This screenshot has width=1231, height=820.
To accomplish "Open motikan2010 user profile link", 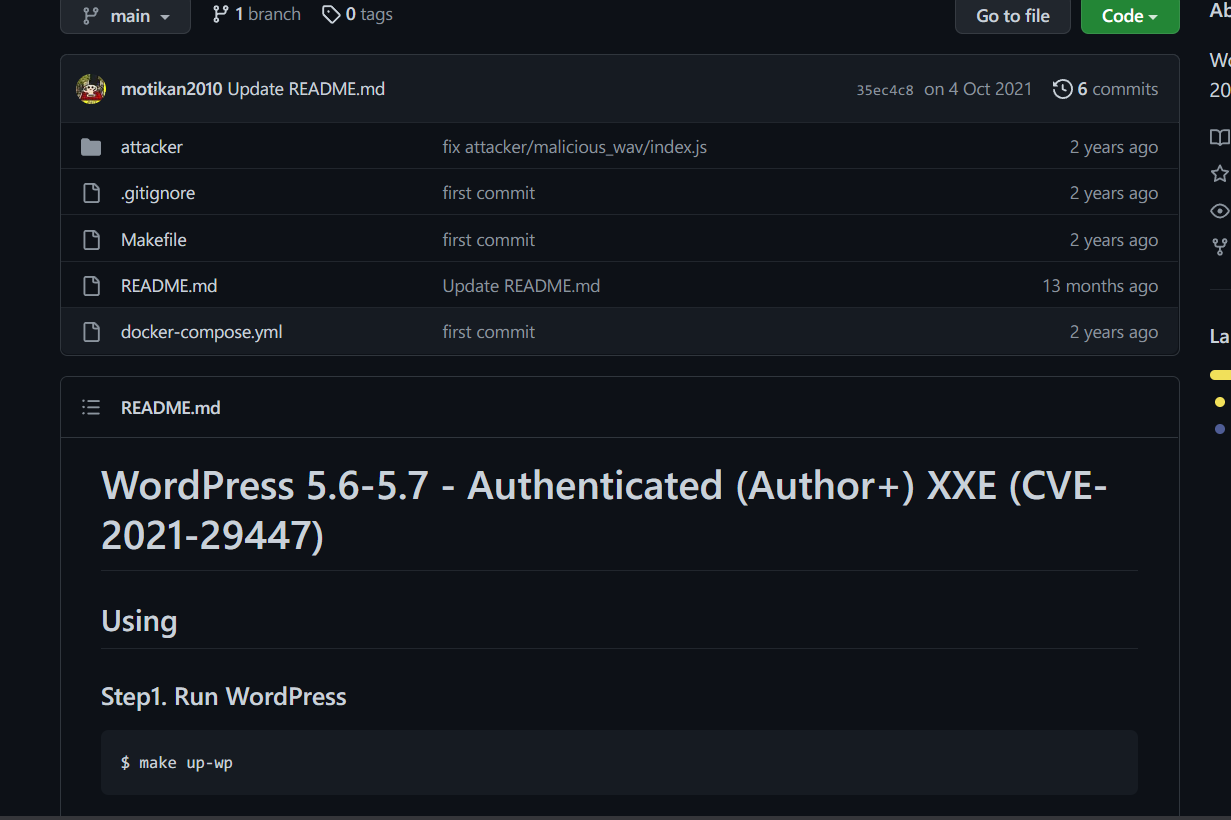I will 172,89.
